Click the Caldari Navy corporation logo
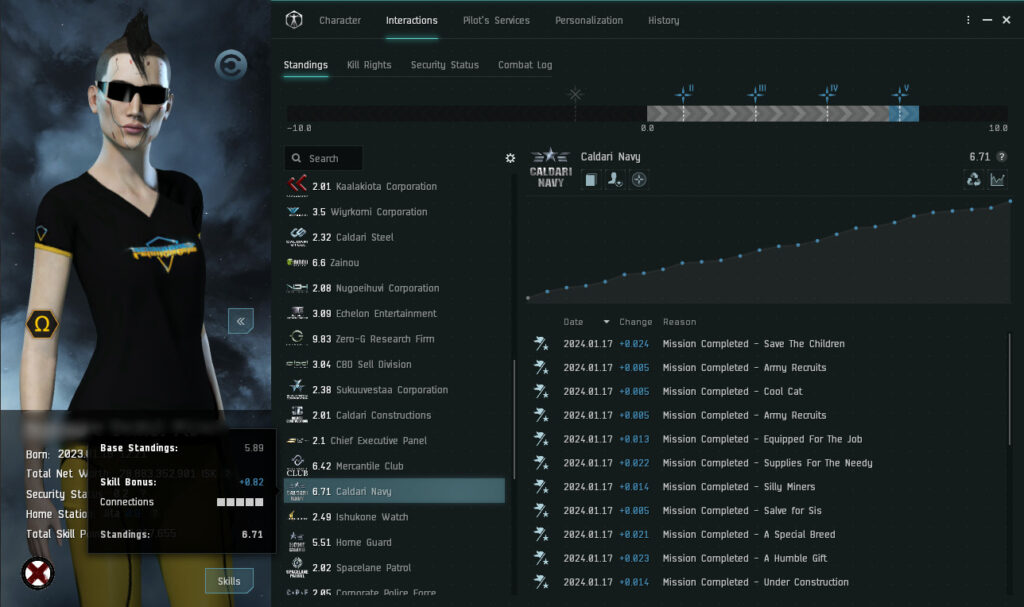 (551, 169)
